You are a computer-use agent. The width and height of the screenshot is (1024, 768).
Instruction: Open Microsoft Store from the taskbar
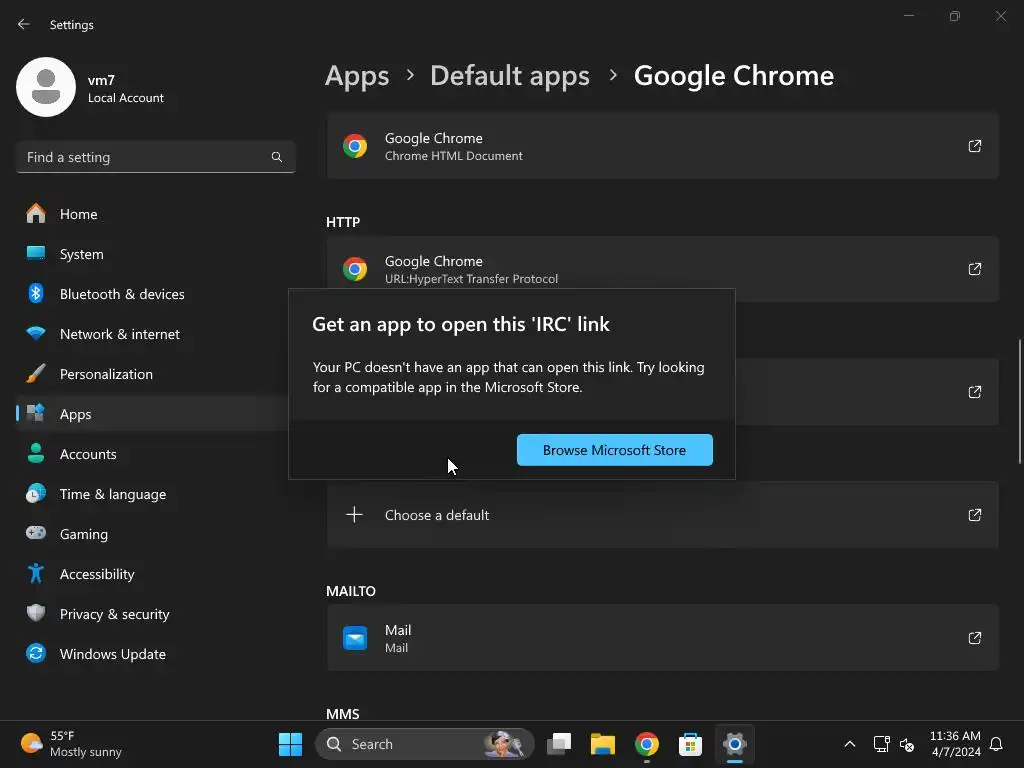pos(690,744)
